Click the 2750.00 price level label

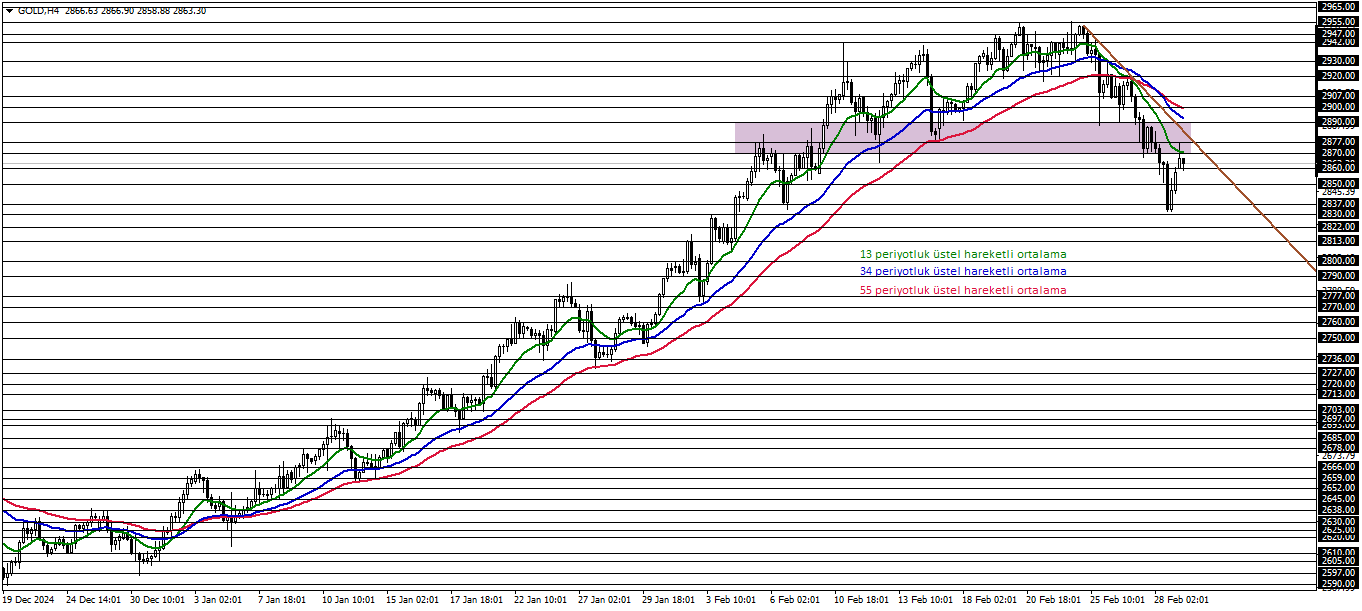pos(1337,338)
